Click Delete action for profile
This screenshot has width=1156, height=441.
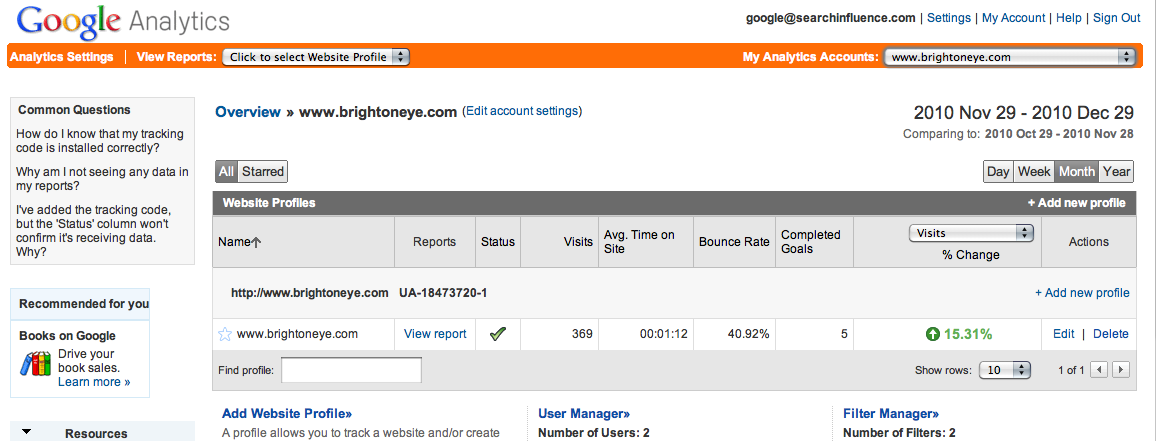coord(1110,334)
